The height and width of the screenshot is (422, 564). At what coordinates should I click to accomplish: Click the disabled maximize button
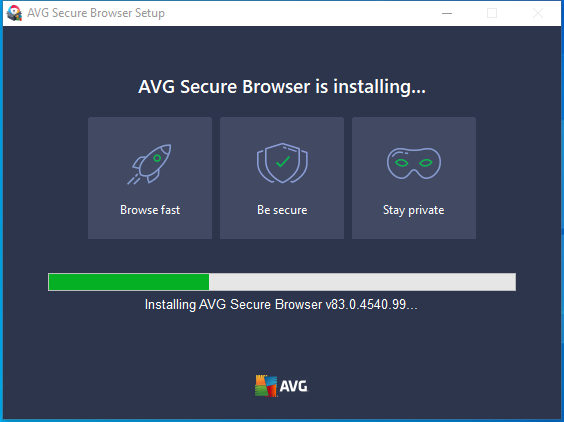coord(492,13)
